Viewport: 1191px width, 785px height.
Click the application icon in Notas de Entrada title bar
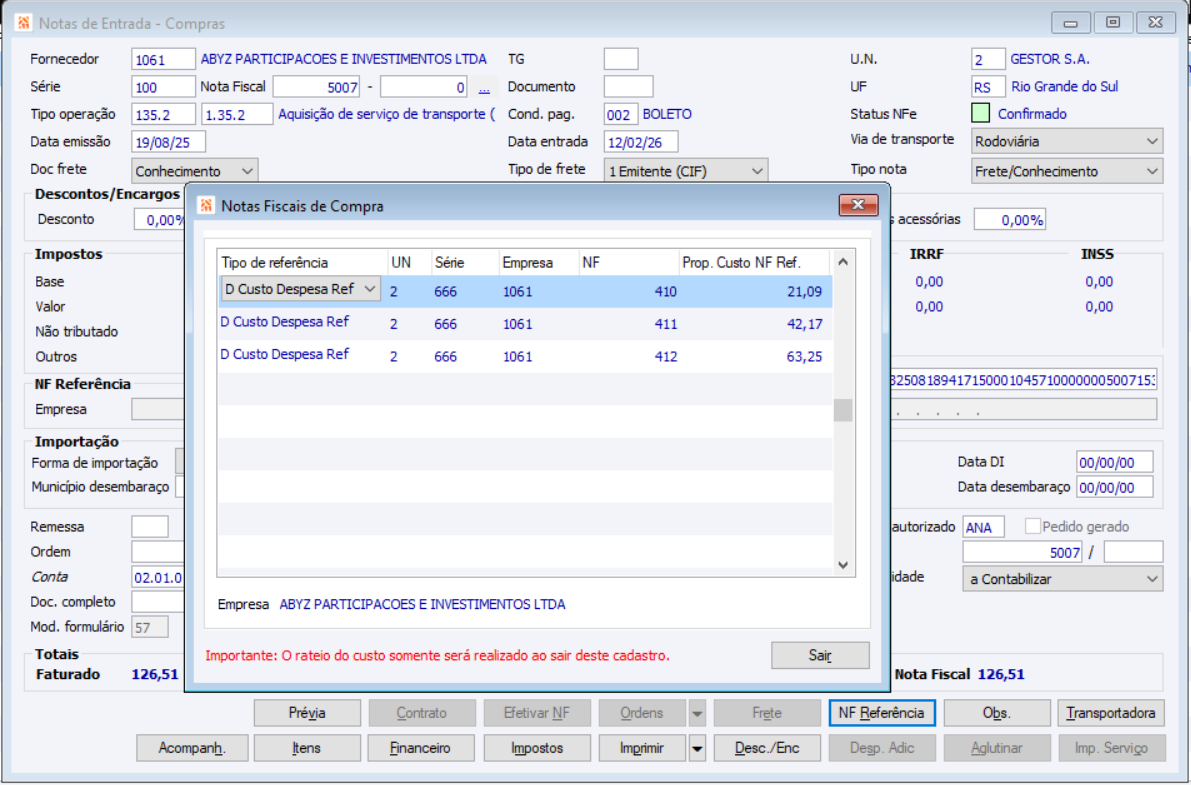coord(24,23)
